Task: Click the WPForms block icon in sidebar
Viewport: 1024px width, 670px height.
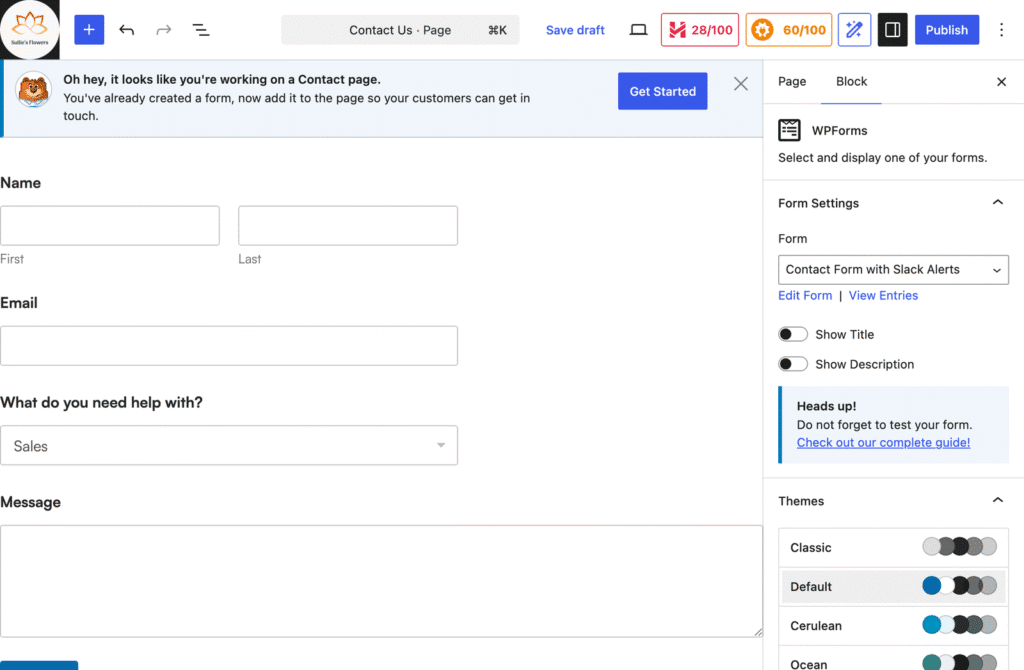Action: coord(789,130)
